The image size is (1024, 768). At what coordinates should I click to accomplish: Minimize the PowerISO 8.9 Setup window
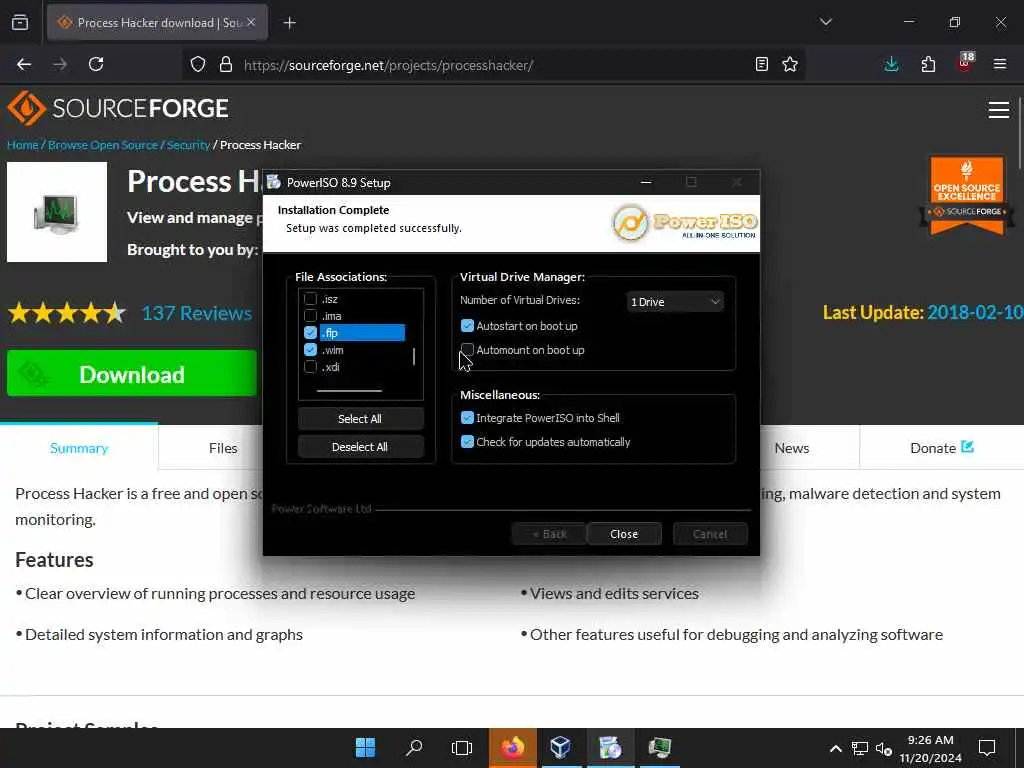[x=646, y=183]
